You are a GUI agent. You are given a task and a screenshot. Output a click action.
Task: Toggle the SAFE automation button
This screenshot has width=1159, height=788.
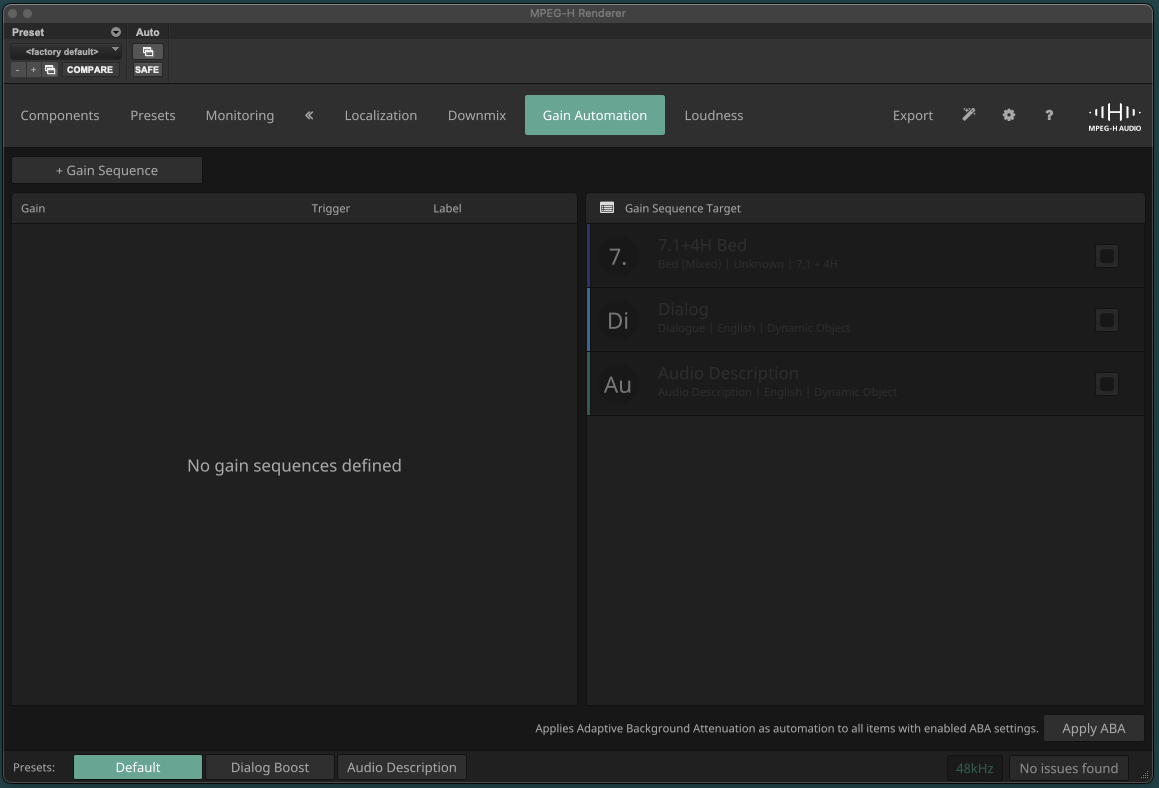pyautogui.click(x=147, y=69)
